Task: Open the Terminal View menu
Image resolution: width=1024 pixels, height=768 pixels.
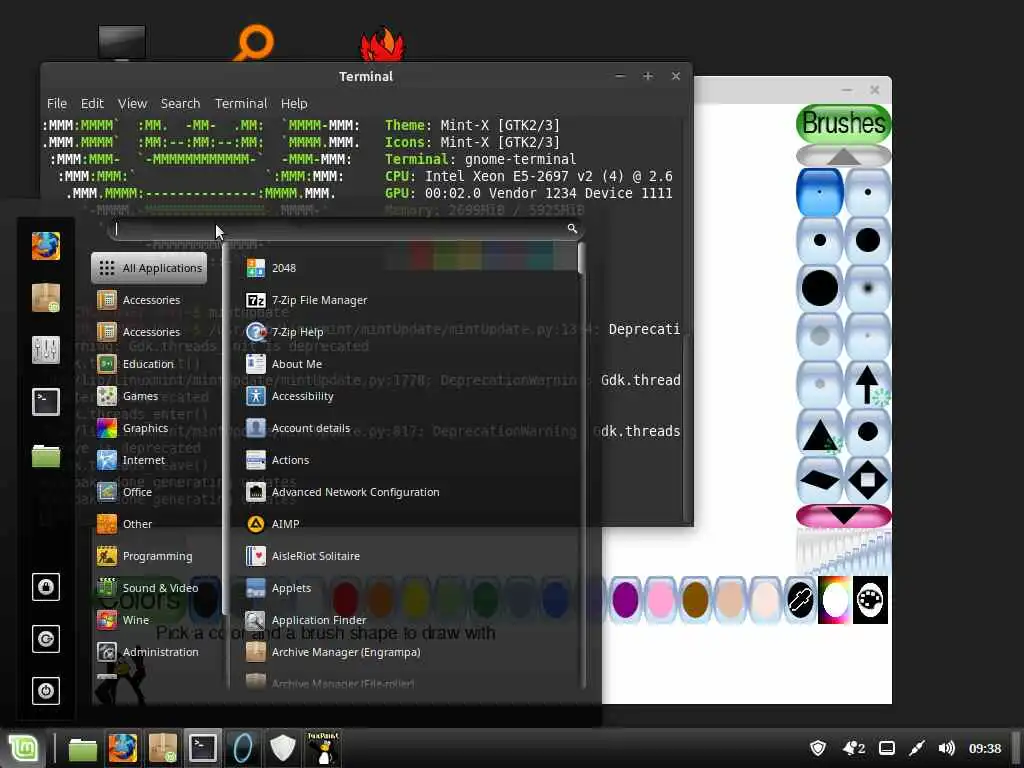Action: coord(132,103)
